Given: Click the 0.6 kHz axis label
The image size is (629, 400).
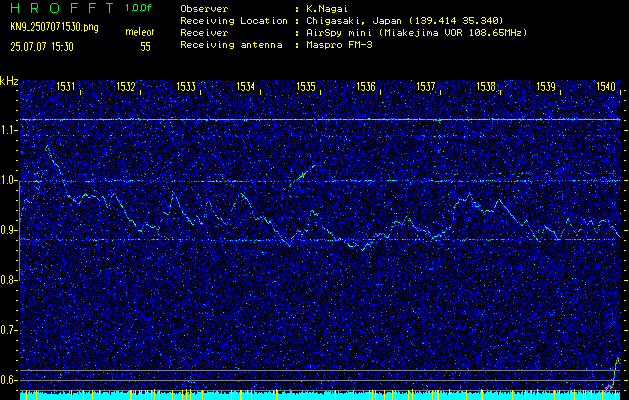Looking at the screenshot, I should pos(8,380).
